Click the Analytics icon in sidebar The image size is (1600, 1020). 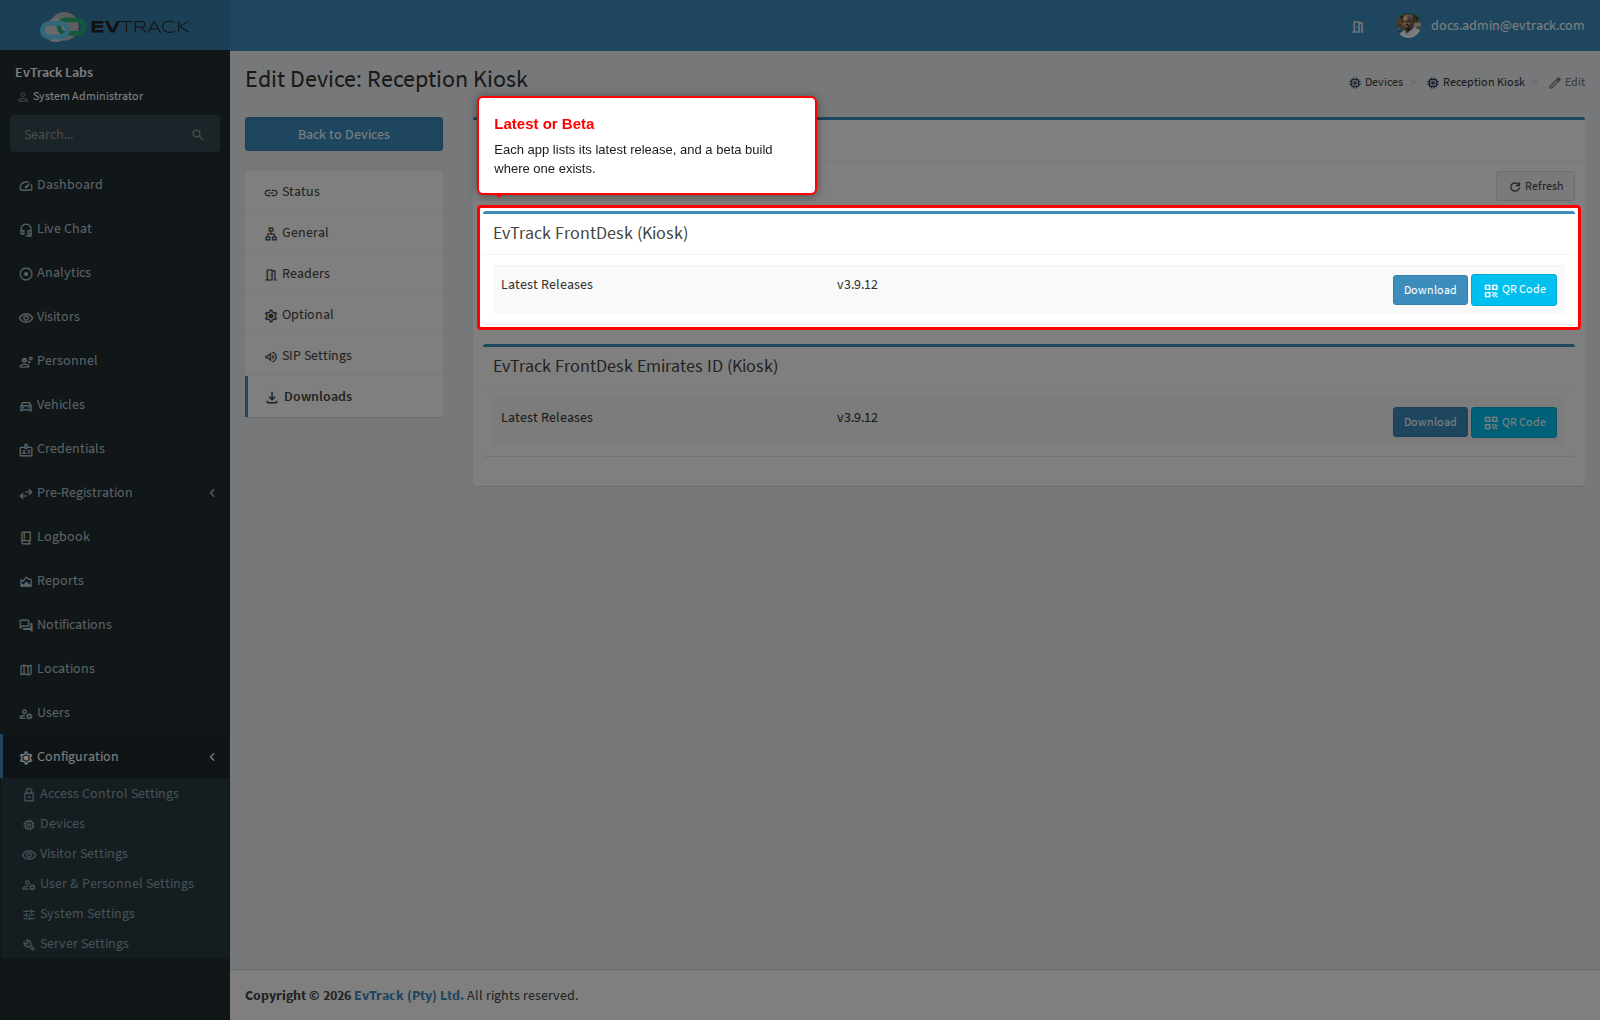(26, 274)
